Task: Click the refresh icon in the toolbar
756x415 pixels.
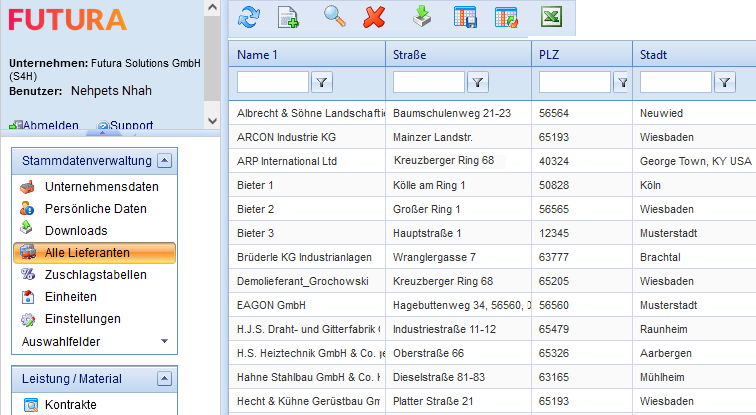Action: click(x=249, y=16)
